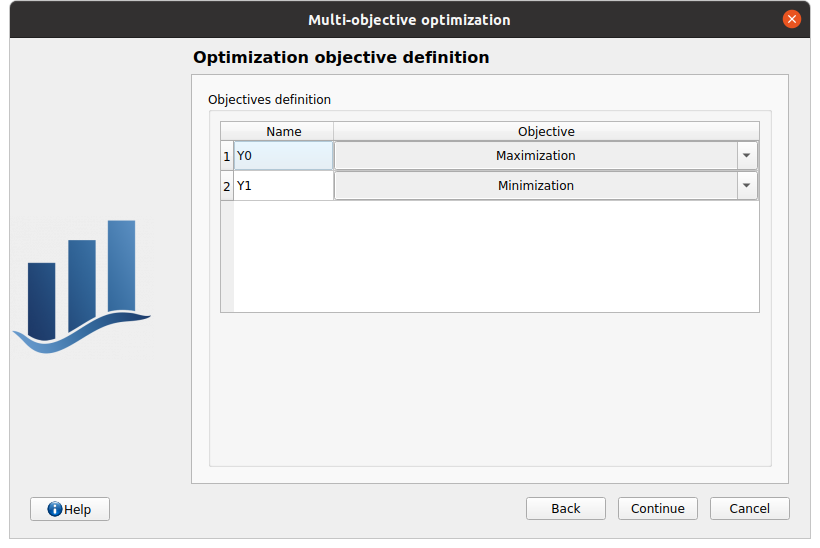This screenshot has width=820, height=548.
Task: Select row header 1 in table
Action: [x=227, y=156]
